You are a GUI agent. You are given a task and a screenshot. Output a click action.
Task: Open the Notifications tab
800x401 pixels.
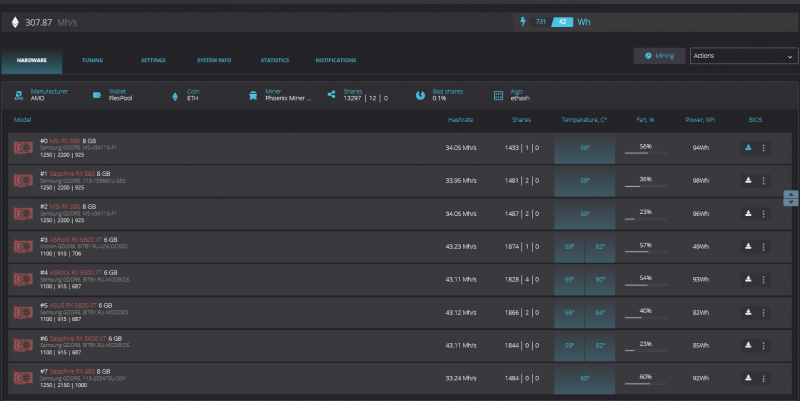[335, 60]
